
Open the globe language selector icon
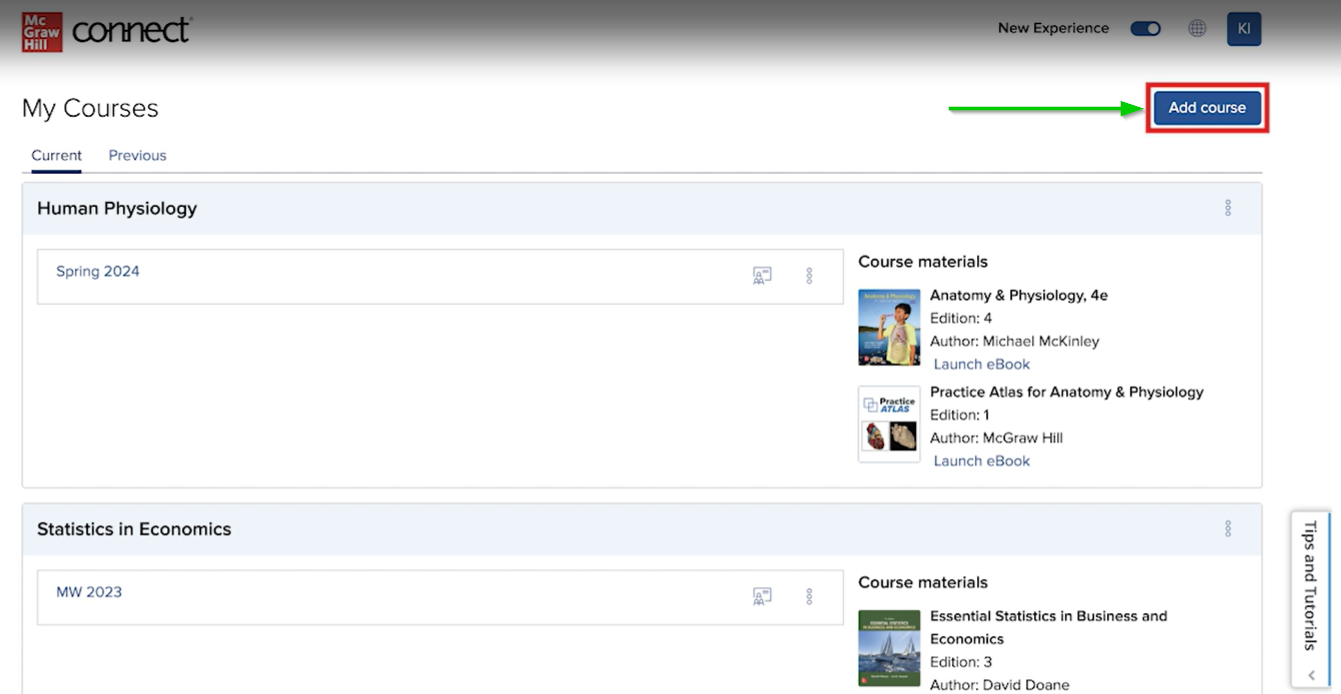pos(1196,28)
